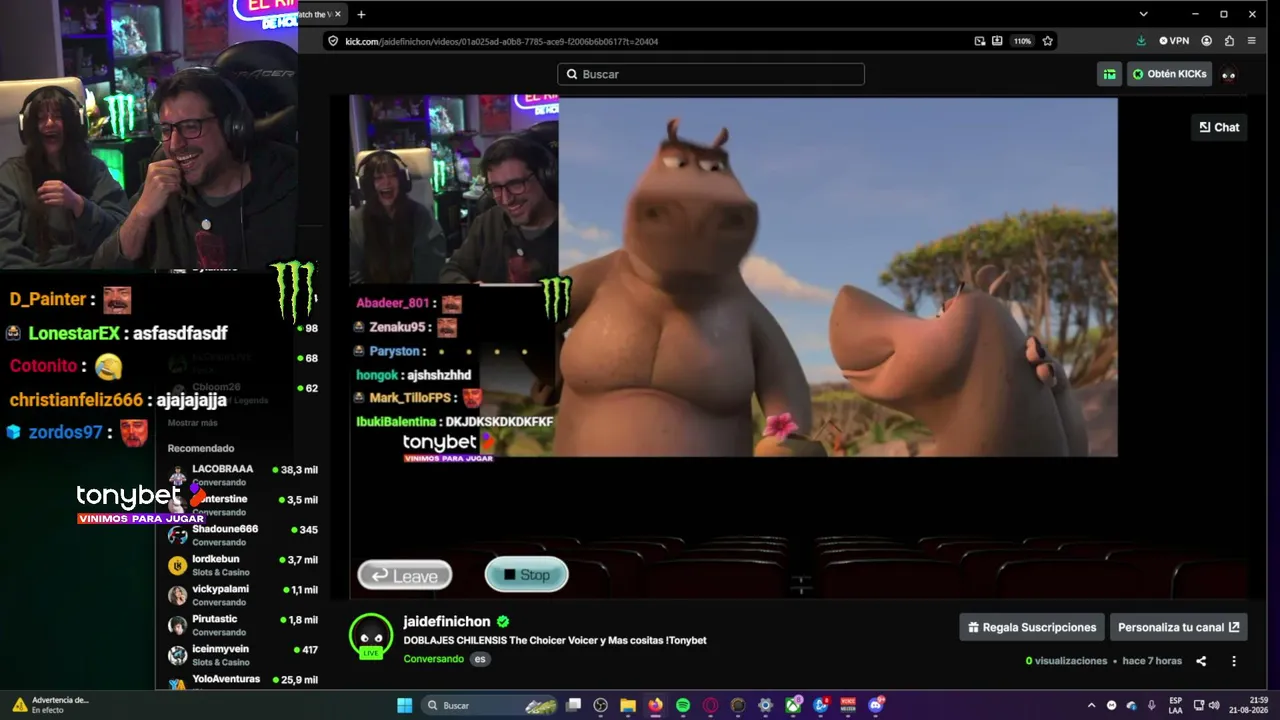Open the Chat panel button
1280x720 pixels.
coord(1219,127)
